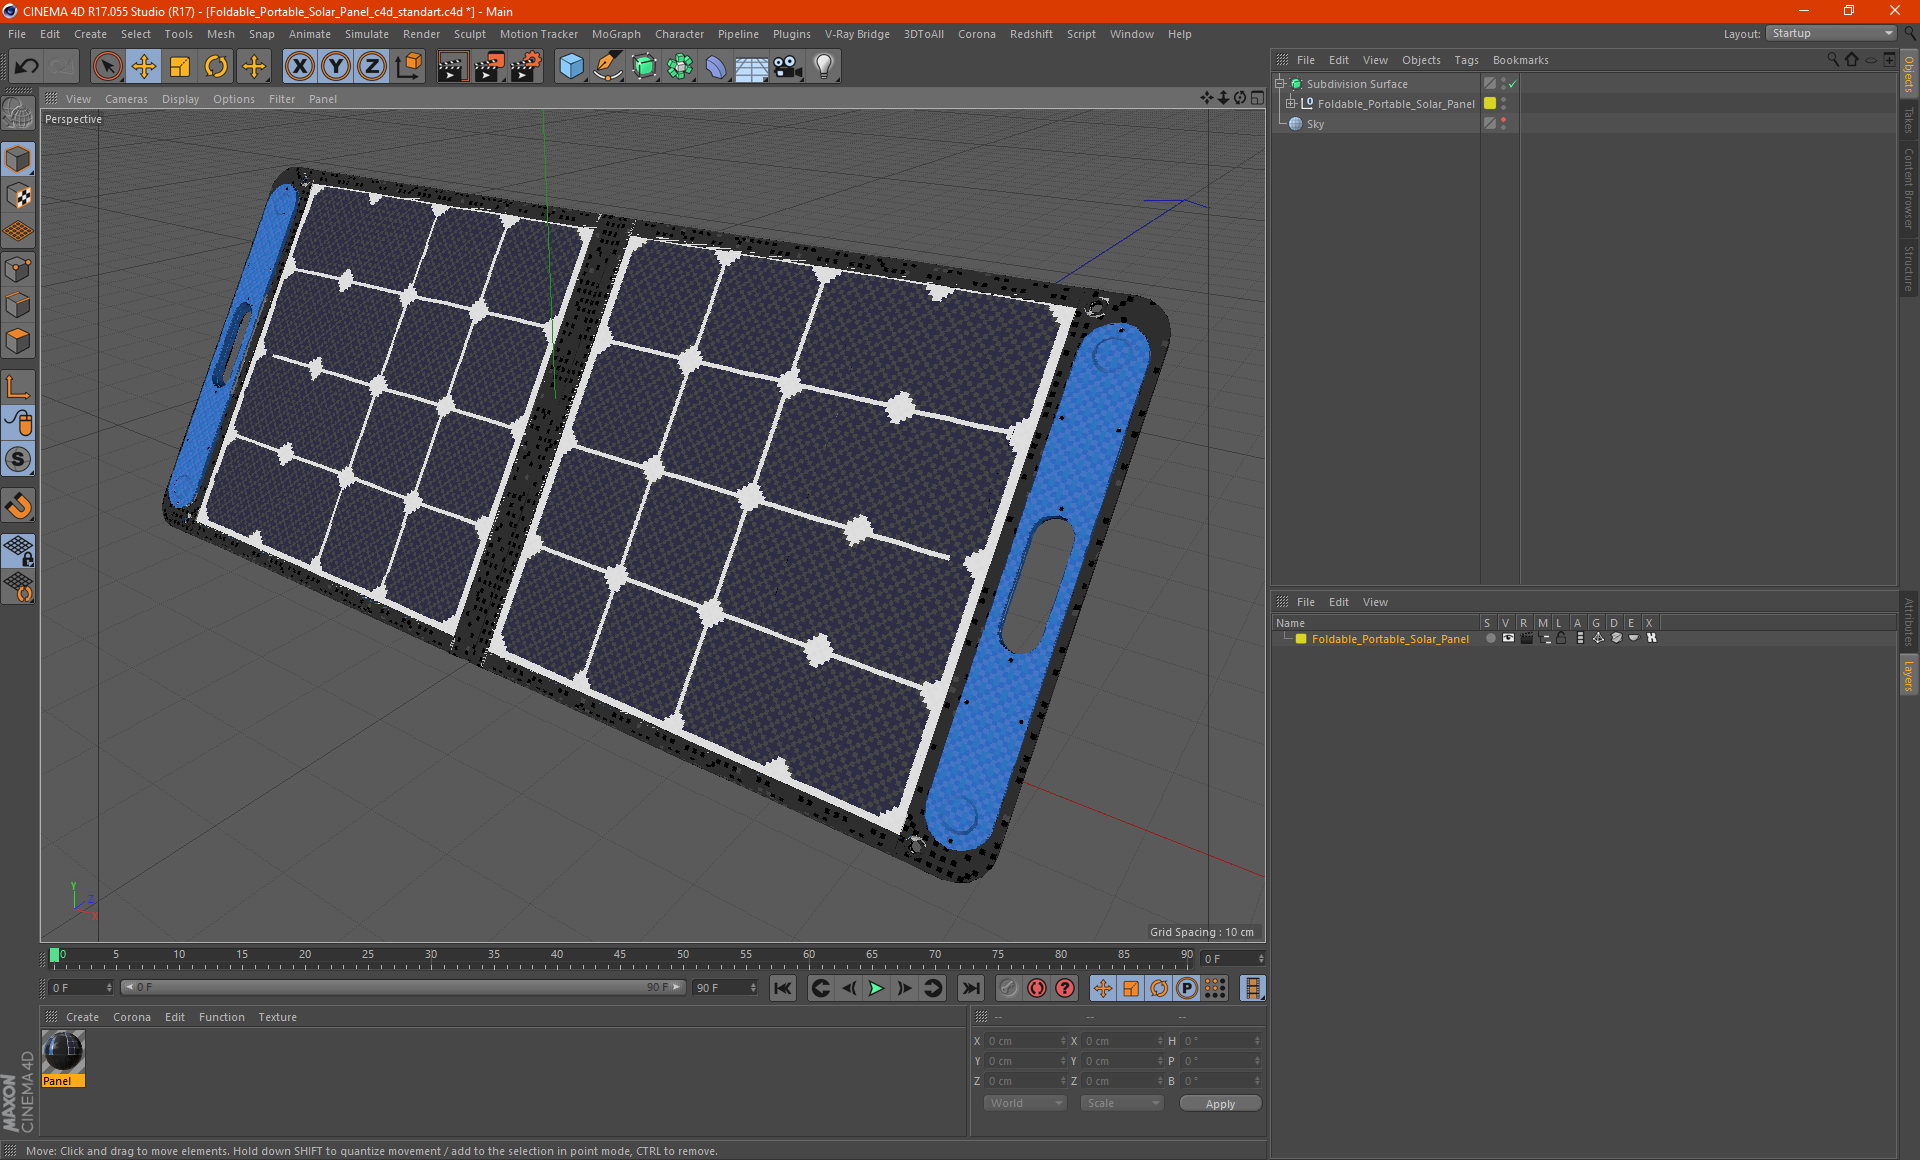Activate the Rotate tool
Image resolution: width=1920 pixels, height=1160 pixels.
[x=216, y=67]
